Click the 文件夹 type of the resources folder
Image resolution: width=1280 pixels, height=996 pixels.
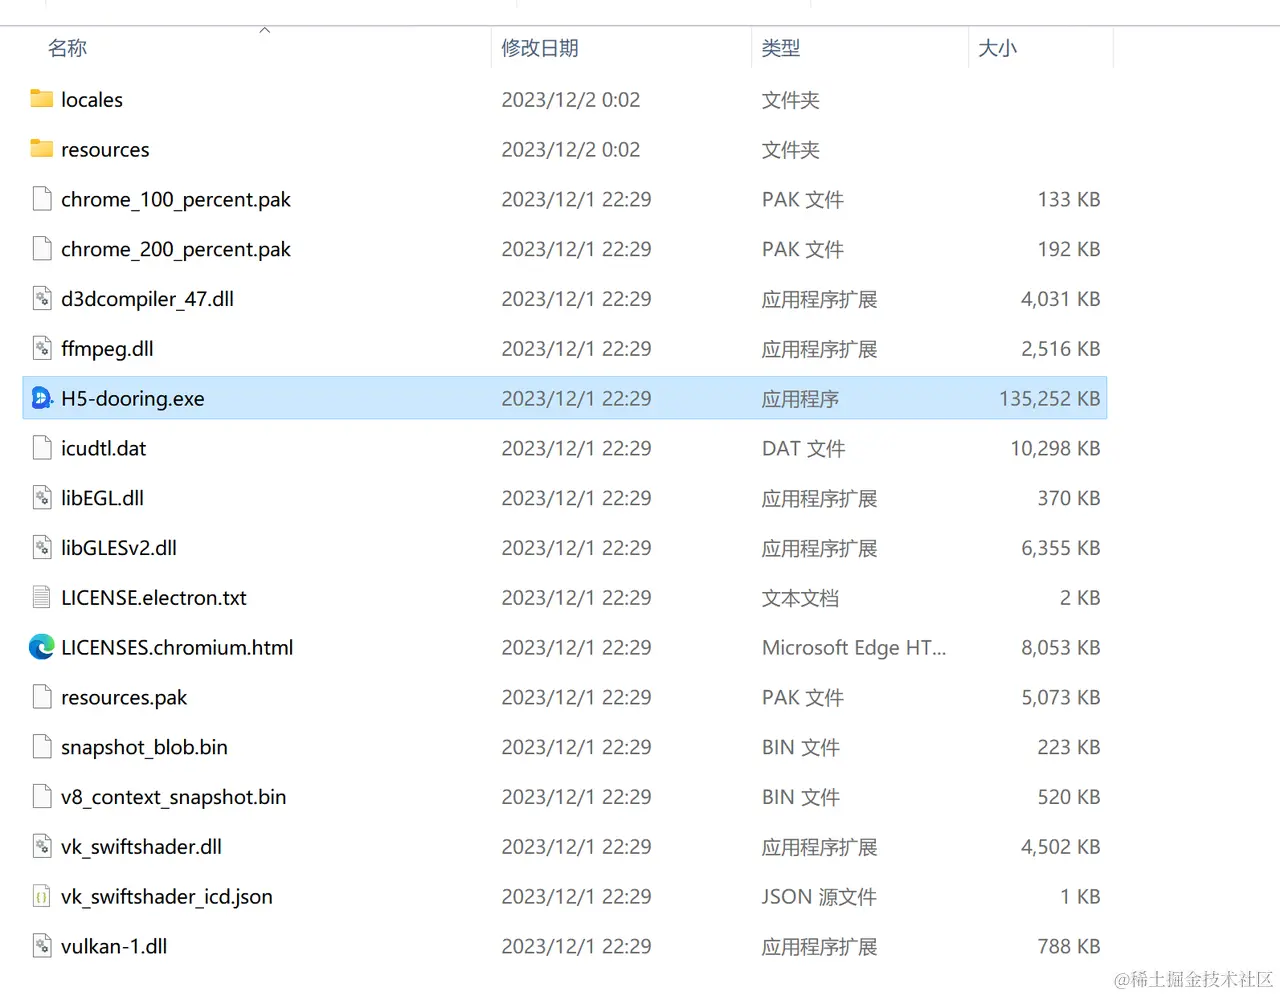790,150
